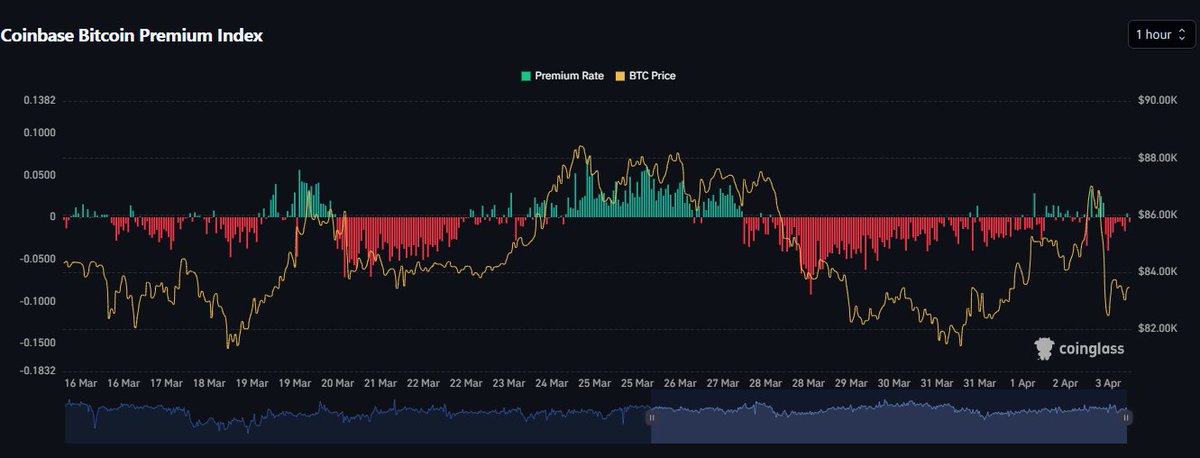Click the 20 Mar date label
The width and height of the screenshot is (1200, 458).
(337, 383)
